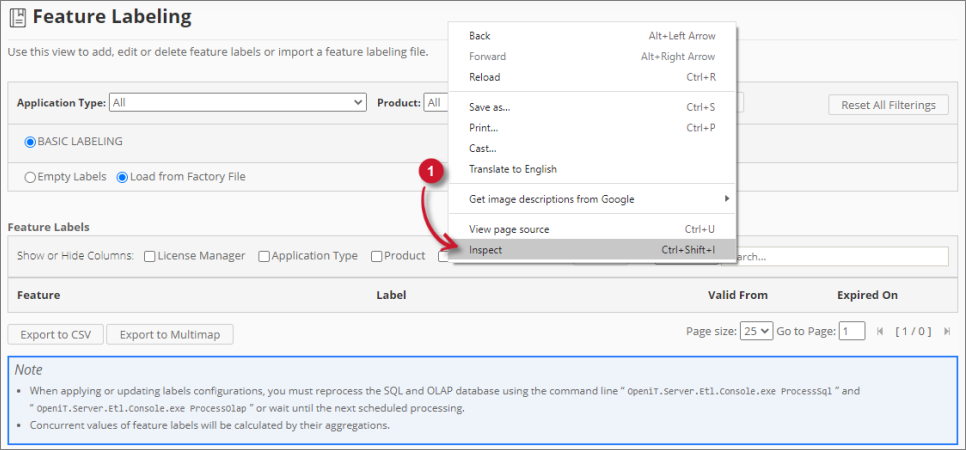Click the Note heading text
The width and height of the screenshot is (966, 450).
click(29, 370)
